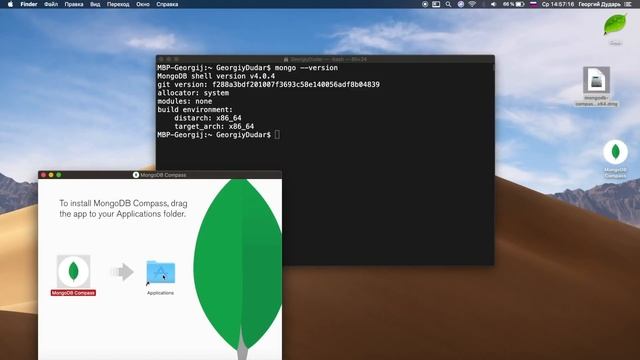Click the git version hash line in Terminal
The height and width of the screenshot is (360, 640).
point(269,84)
